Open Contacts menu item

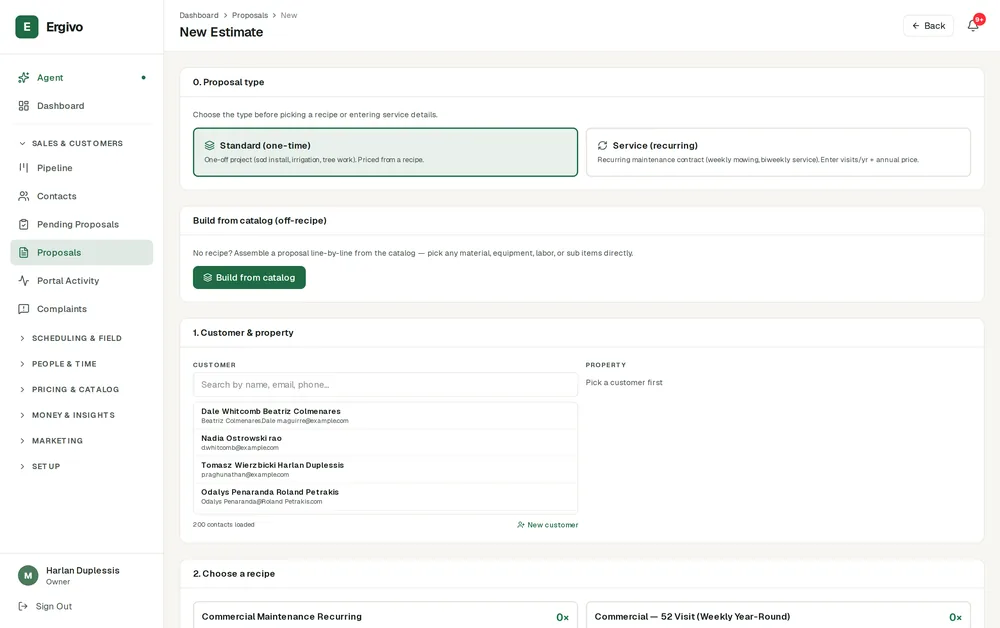[82, 196]
